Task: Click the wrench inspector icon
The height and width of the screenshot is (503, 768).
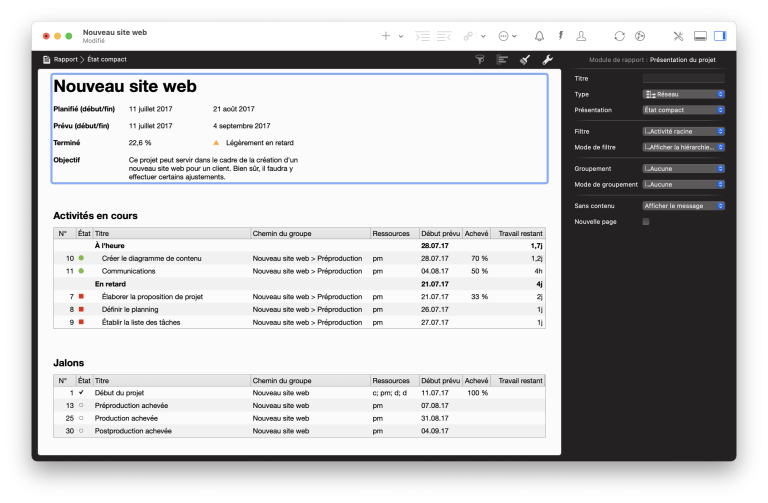Action: tap(548, 60)
